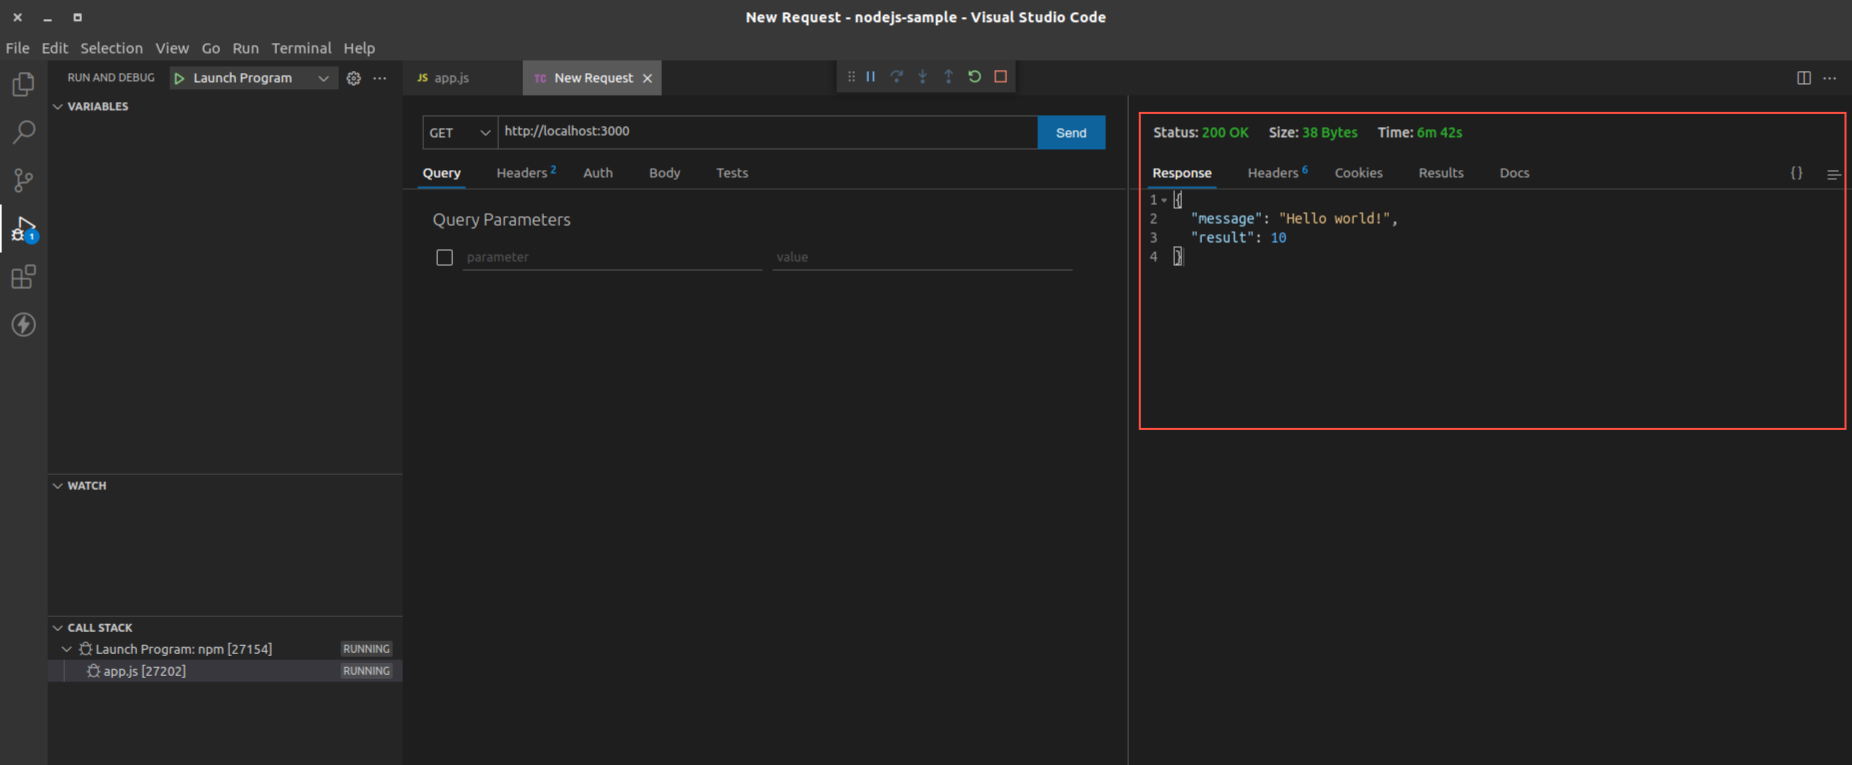Open the Search view in activity bar
This screenshot has height=765, width=1852.
pyautogui.click(x=23, y=132)
